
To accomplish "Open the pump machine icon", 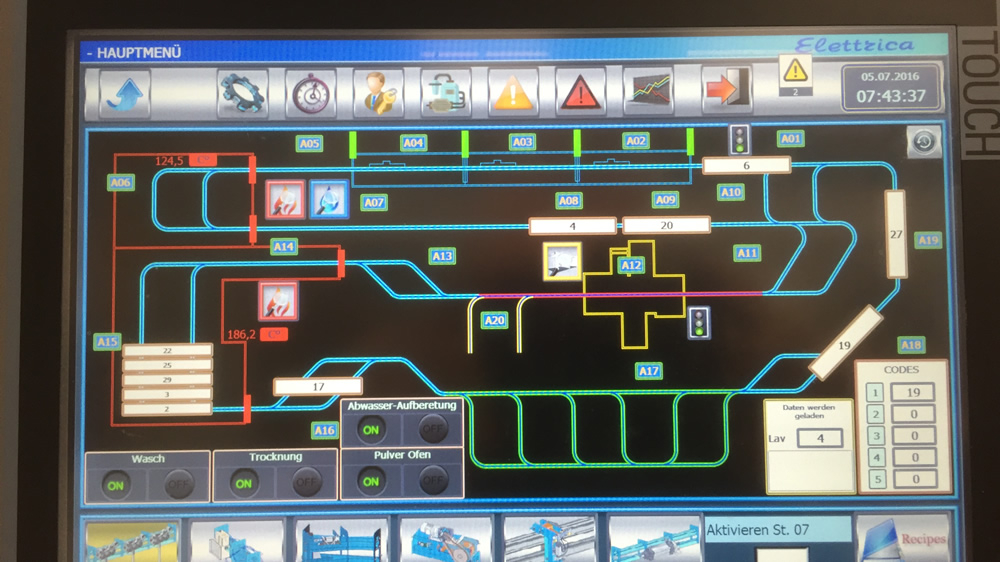I will (446, 93).
